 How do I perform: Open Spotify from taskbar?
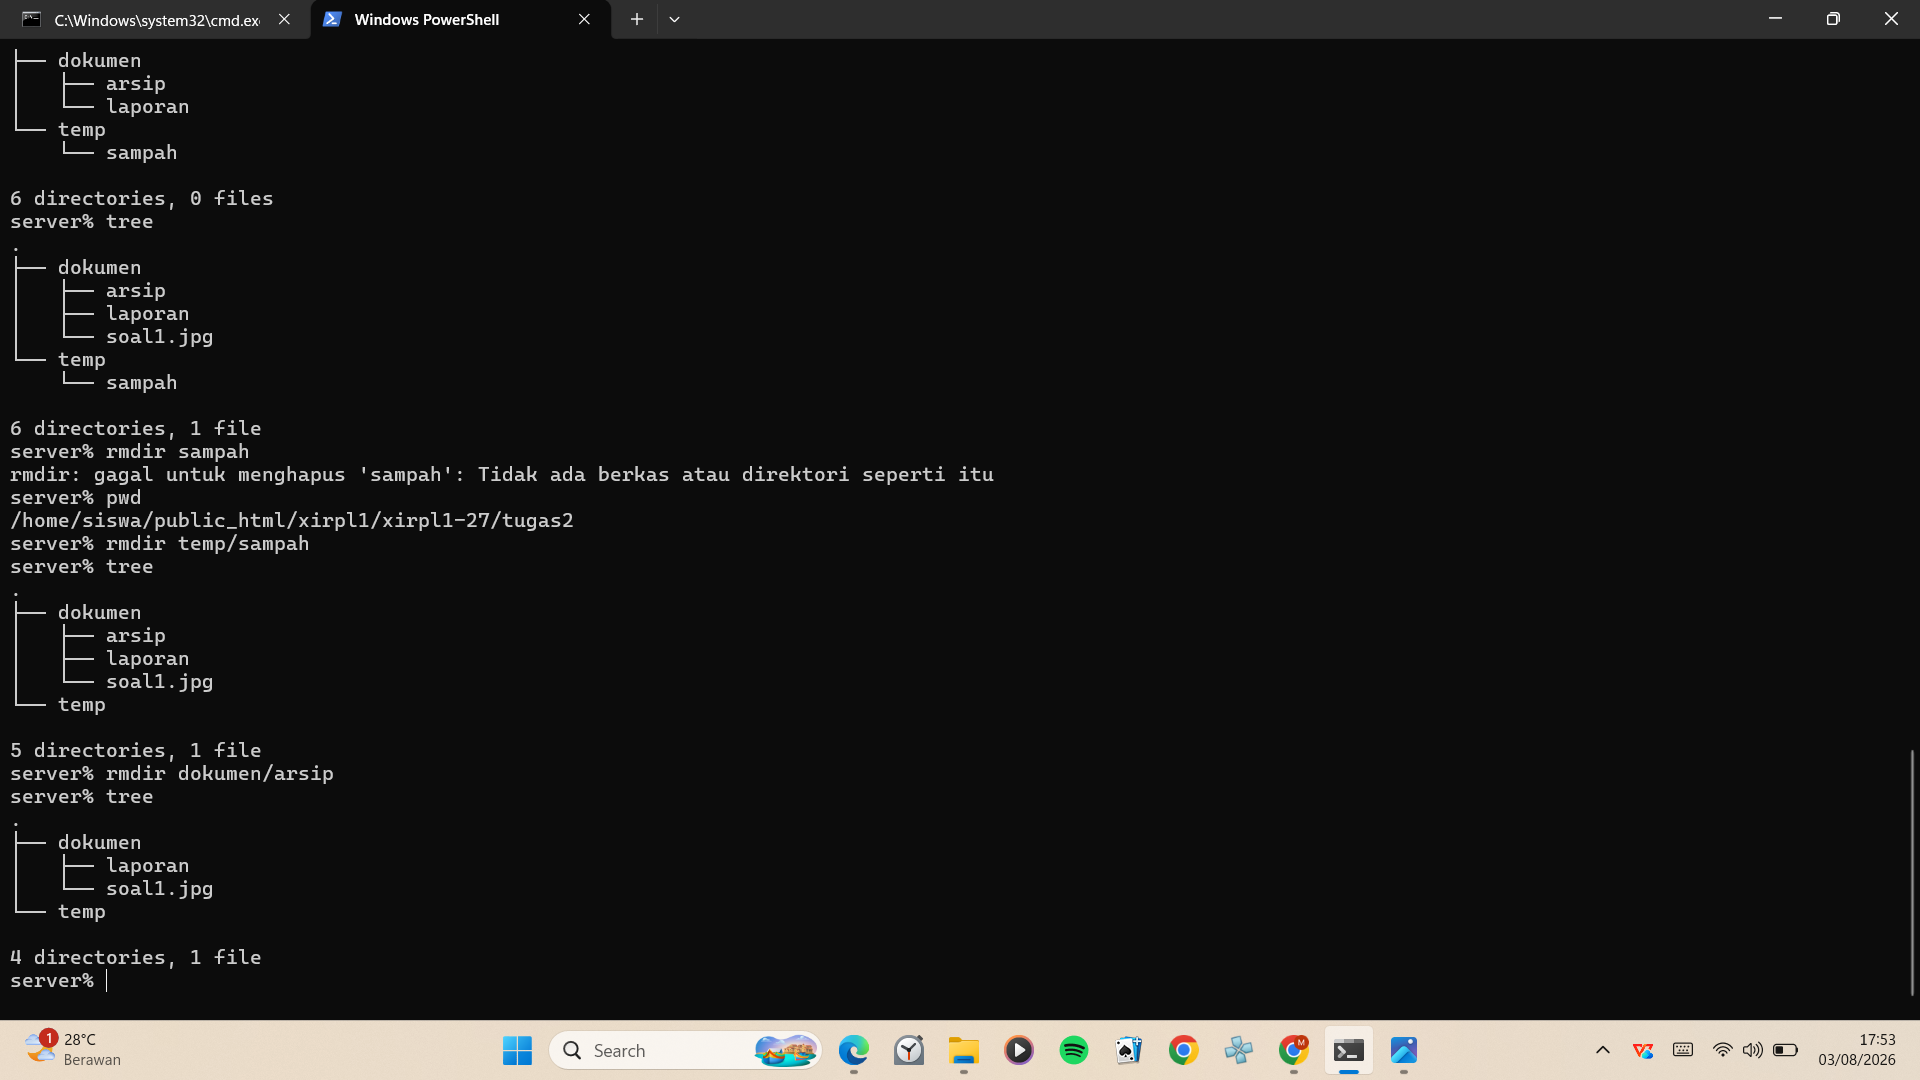(x=1073, y=1051)
